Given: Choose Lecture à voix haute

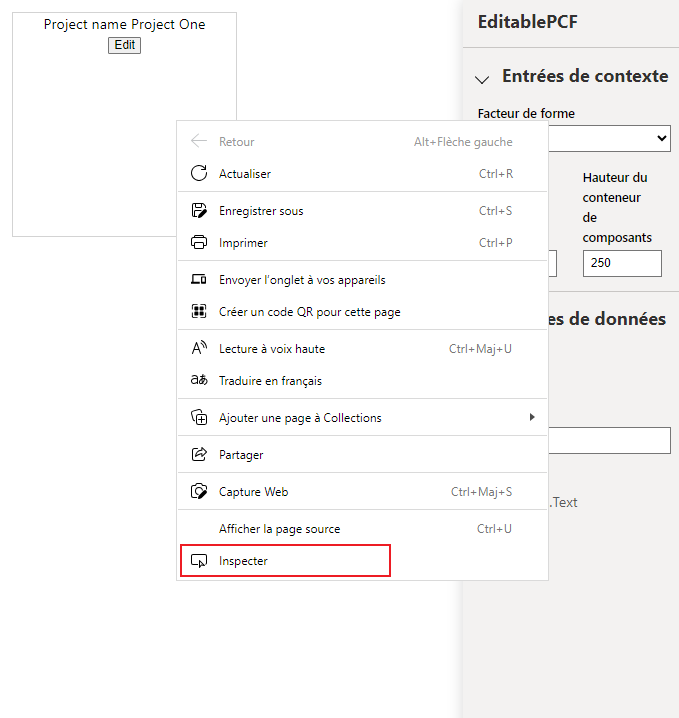Looking at the screenshot, I should click(362, 348).
